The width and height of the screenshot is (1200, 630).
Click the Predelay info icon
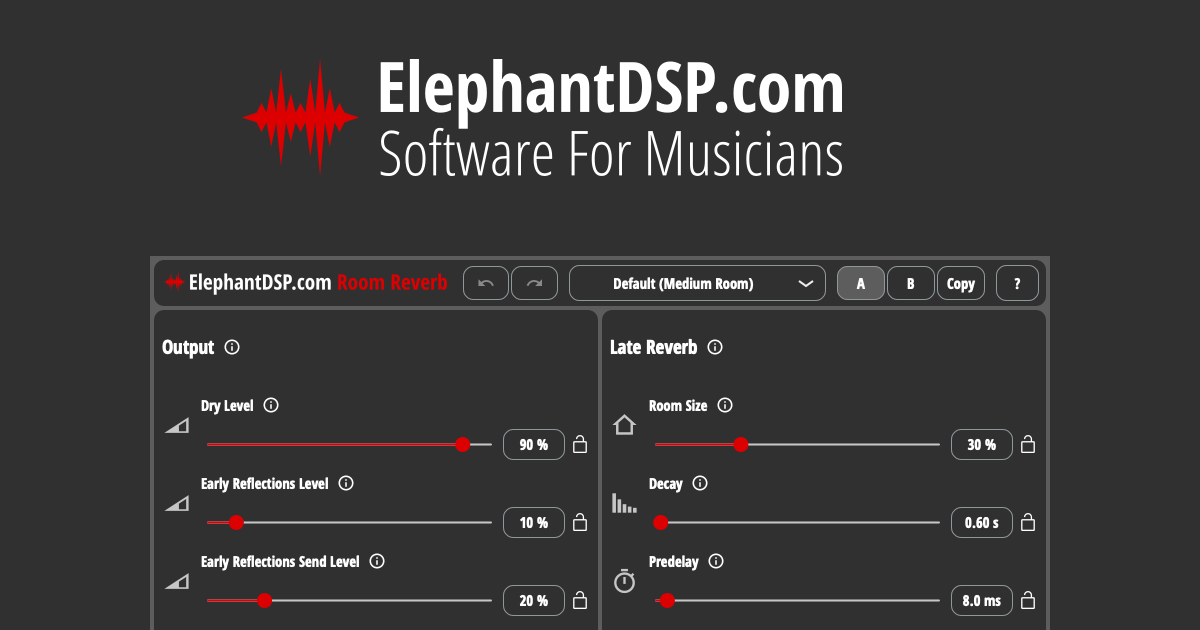pos(716,561)
